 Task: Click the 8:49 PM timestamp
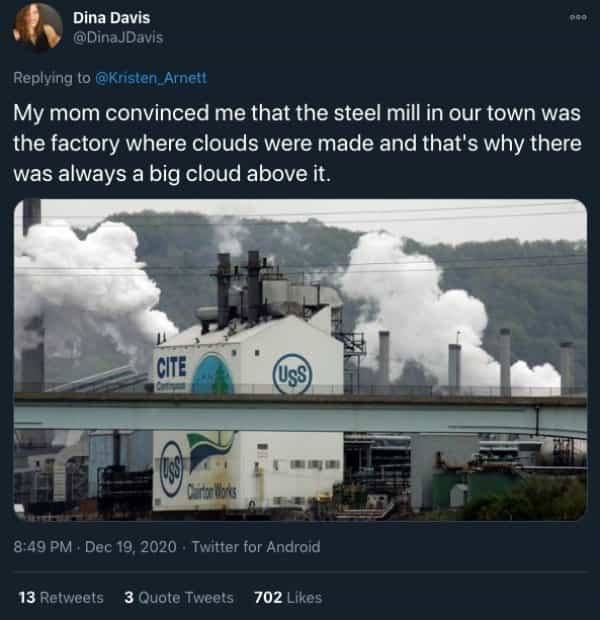[44, 546]
